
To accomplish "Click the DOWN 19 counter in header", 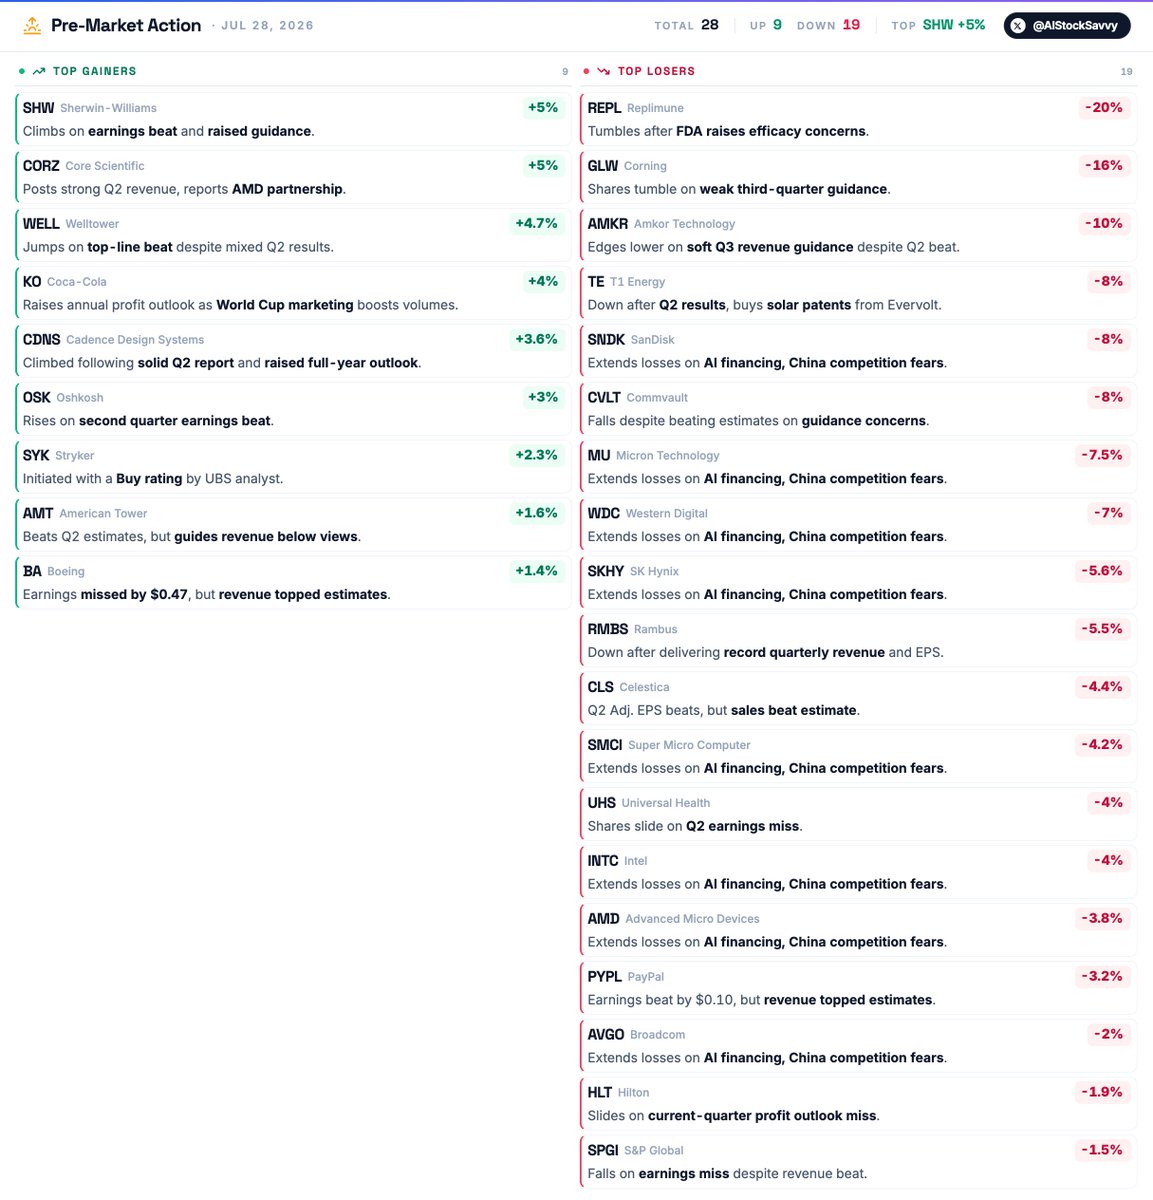I will [x=828, y=25].
